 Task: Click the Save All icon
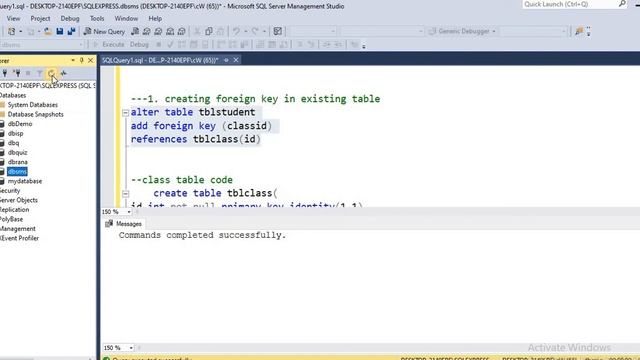click(x=71, y=31)
